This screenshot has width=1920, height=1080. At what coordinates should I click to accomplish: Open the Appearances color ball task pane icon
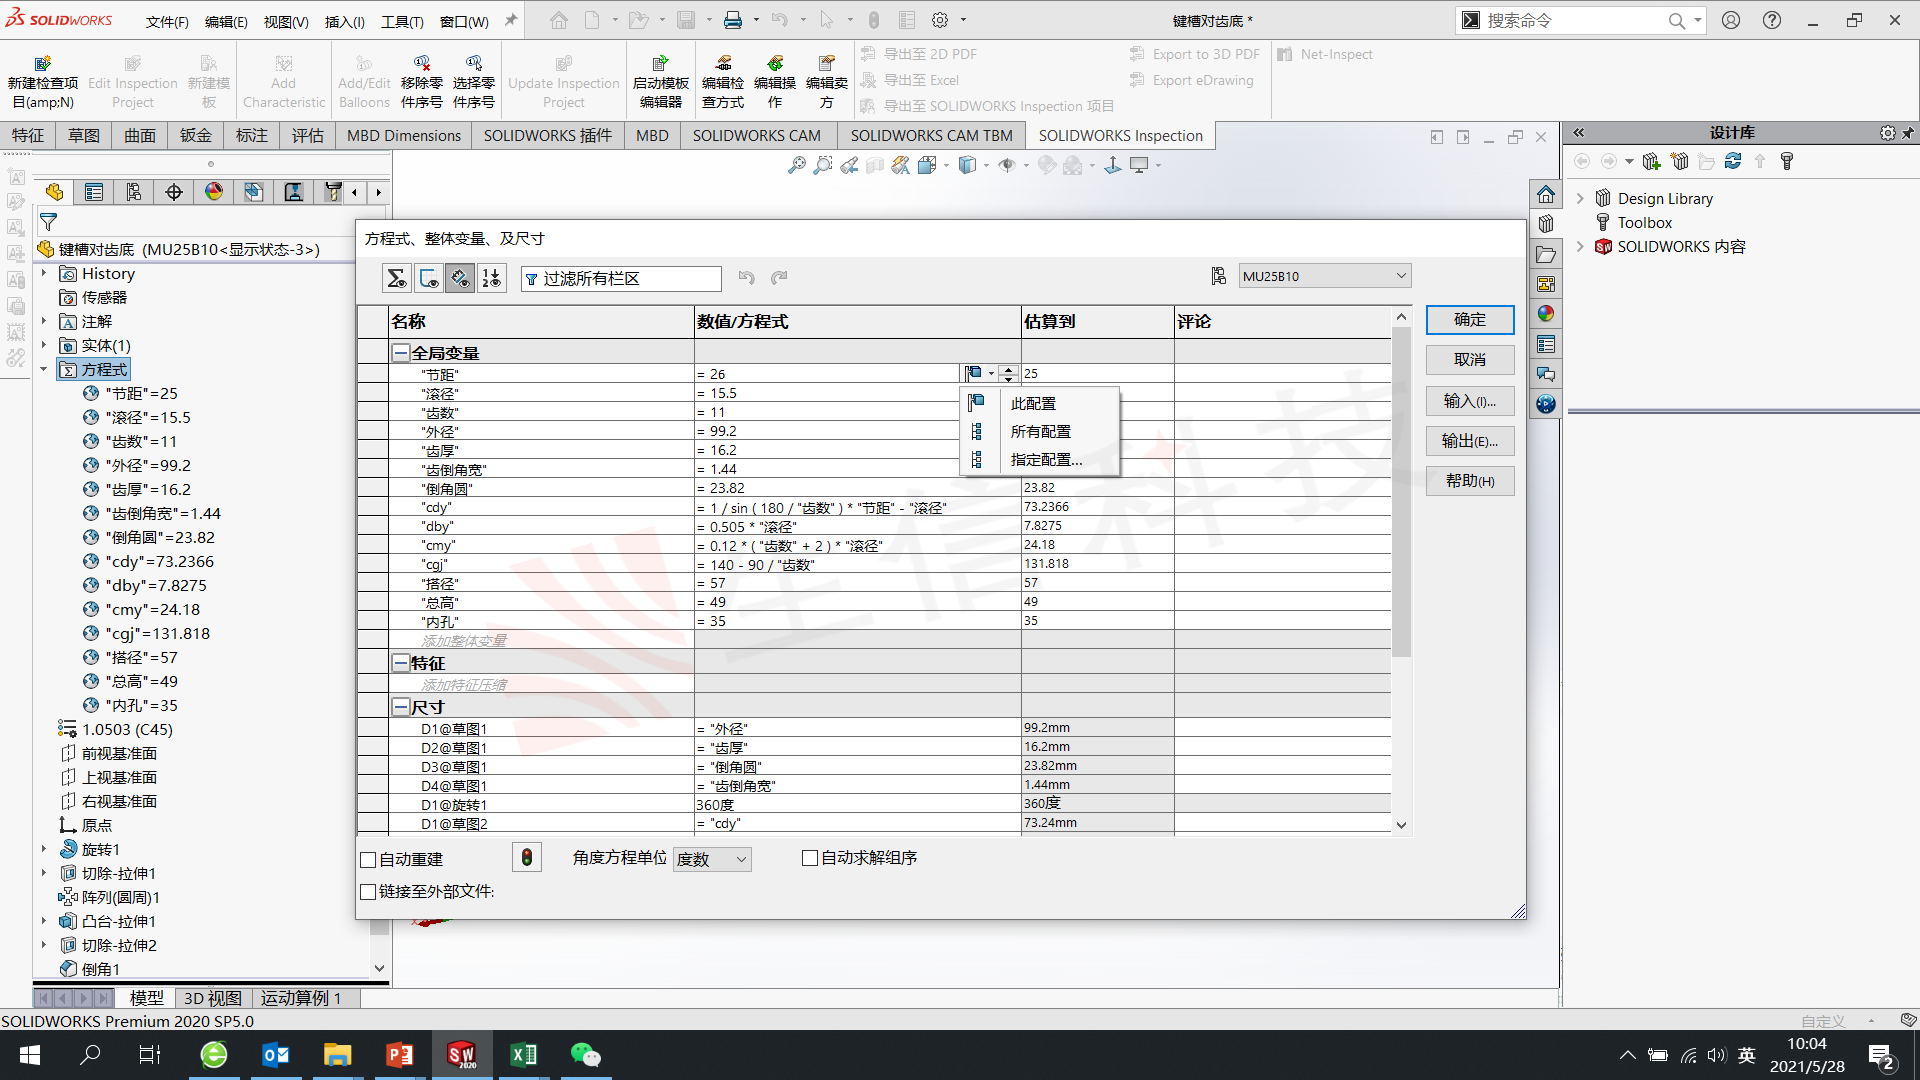point(1546,314)
